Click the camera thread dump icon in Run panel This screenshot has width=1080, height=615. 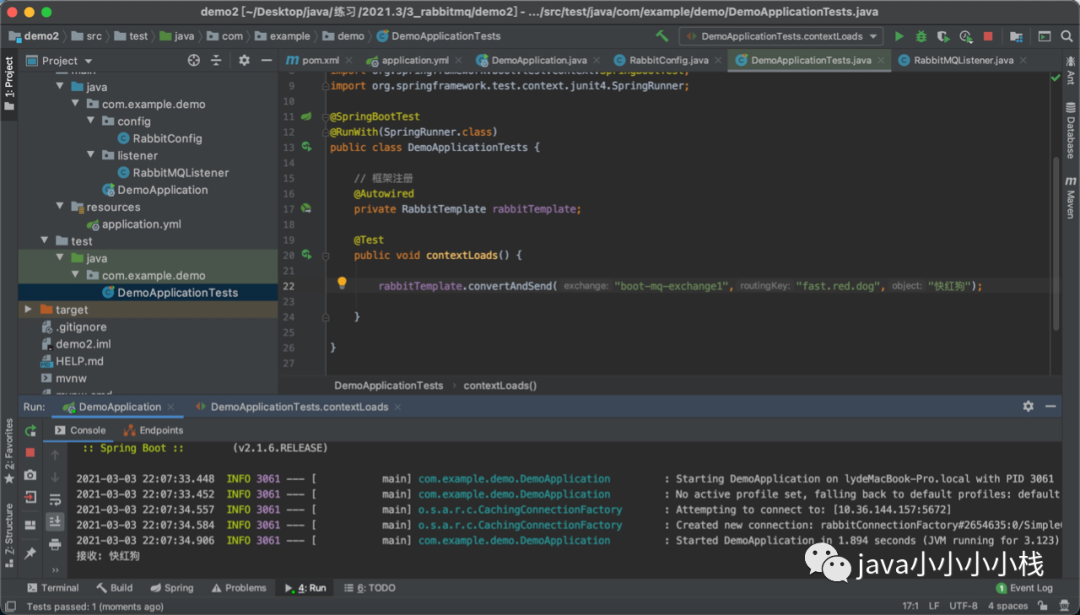pyautogui.click(x=30, y=475)
